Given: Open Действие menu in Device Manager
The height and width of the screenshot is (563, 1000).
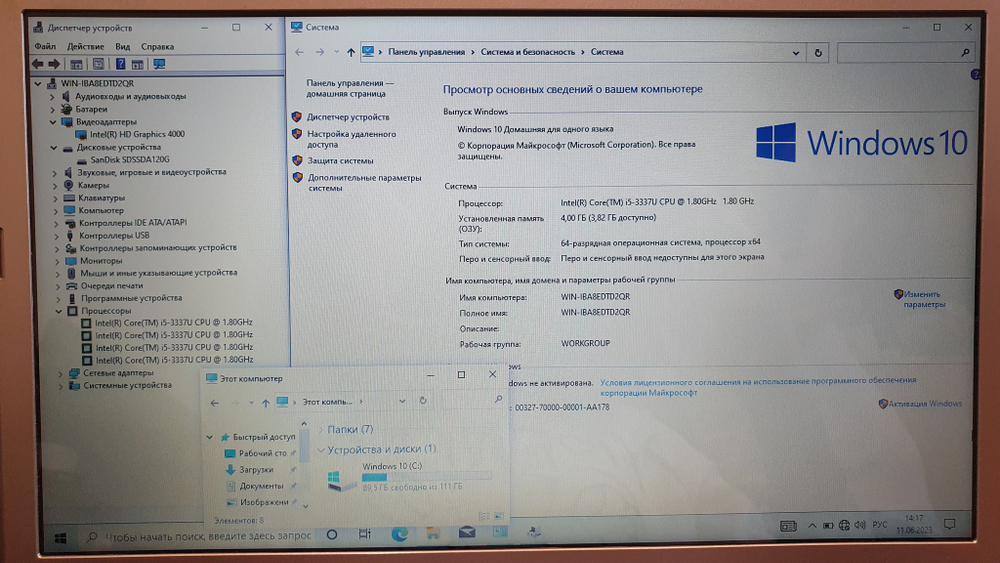Looking at the screenshot, I should click(x=85, y=46).
